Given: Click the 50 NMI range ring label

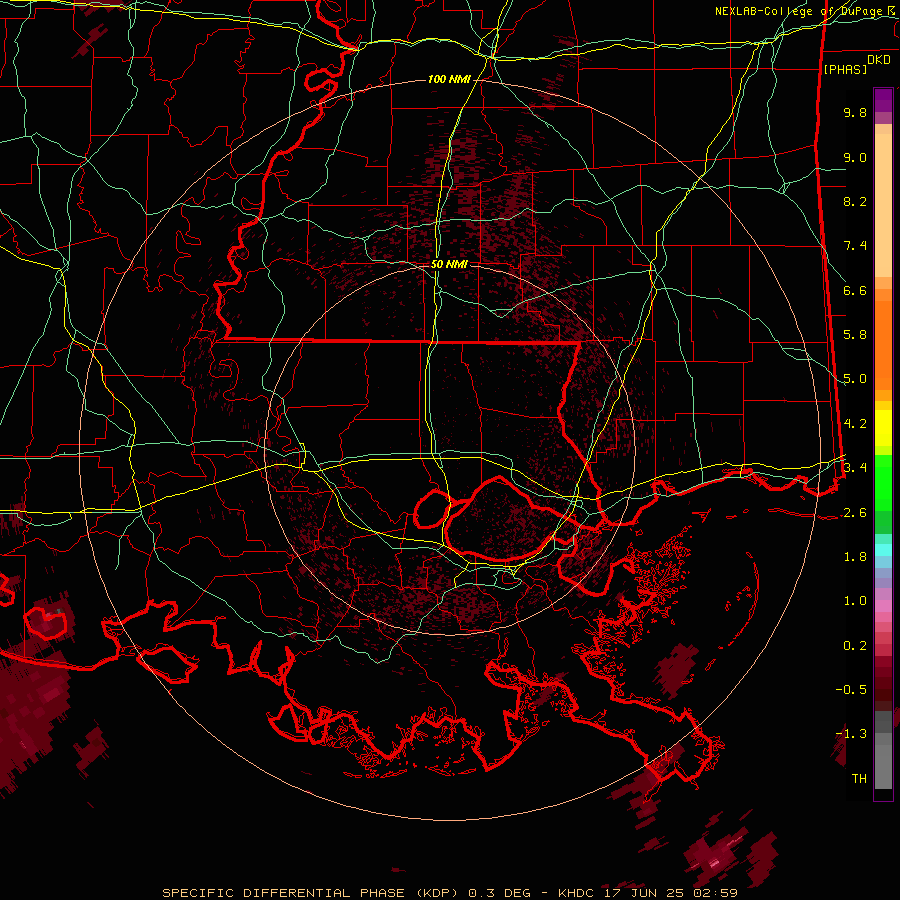Looking at the screenshot, I should 449,265.
